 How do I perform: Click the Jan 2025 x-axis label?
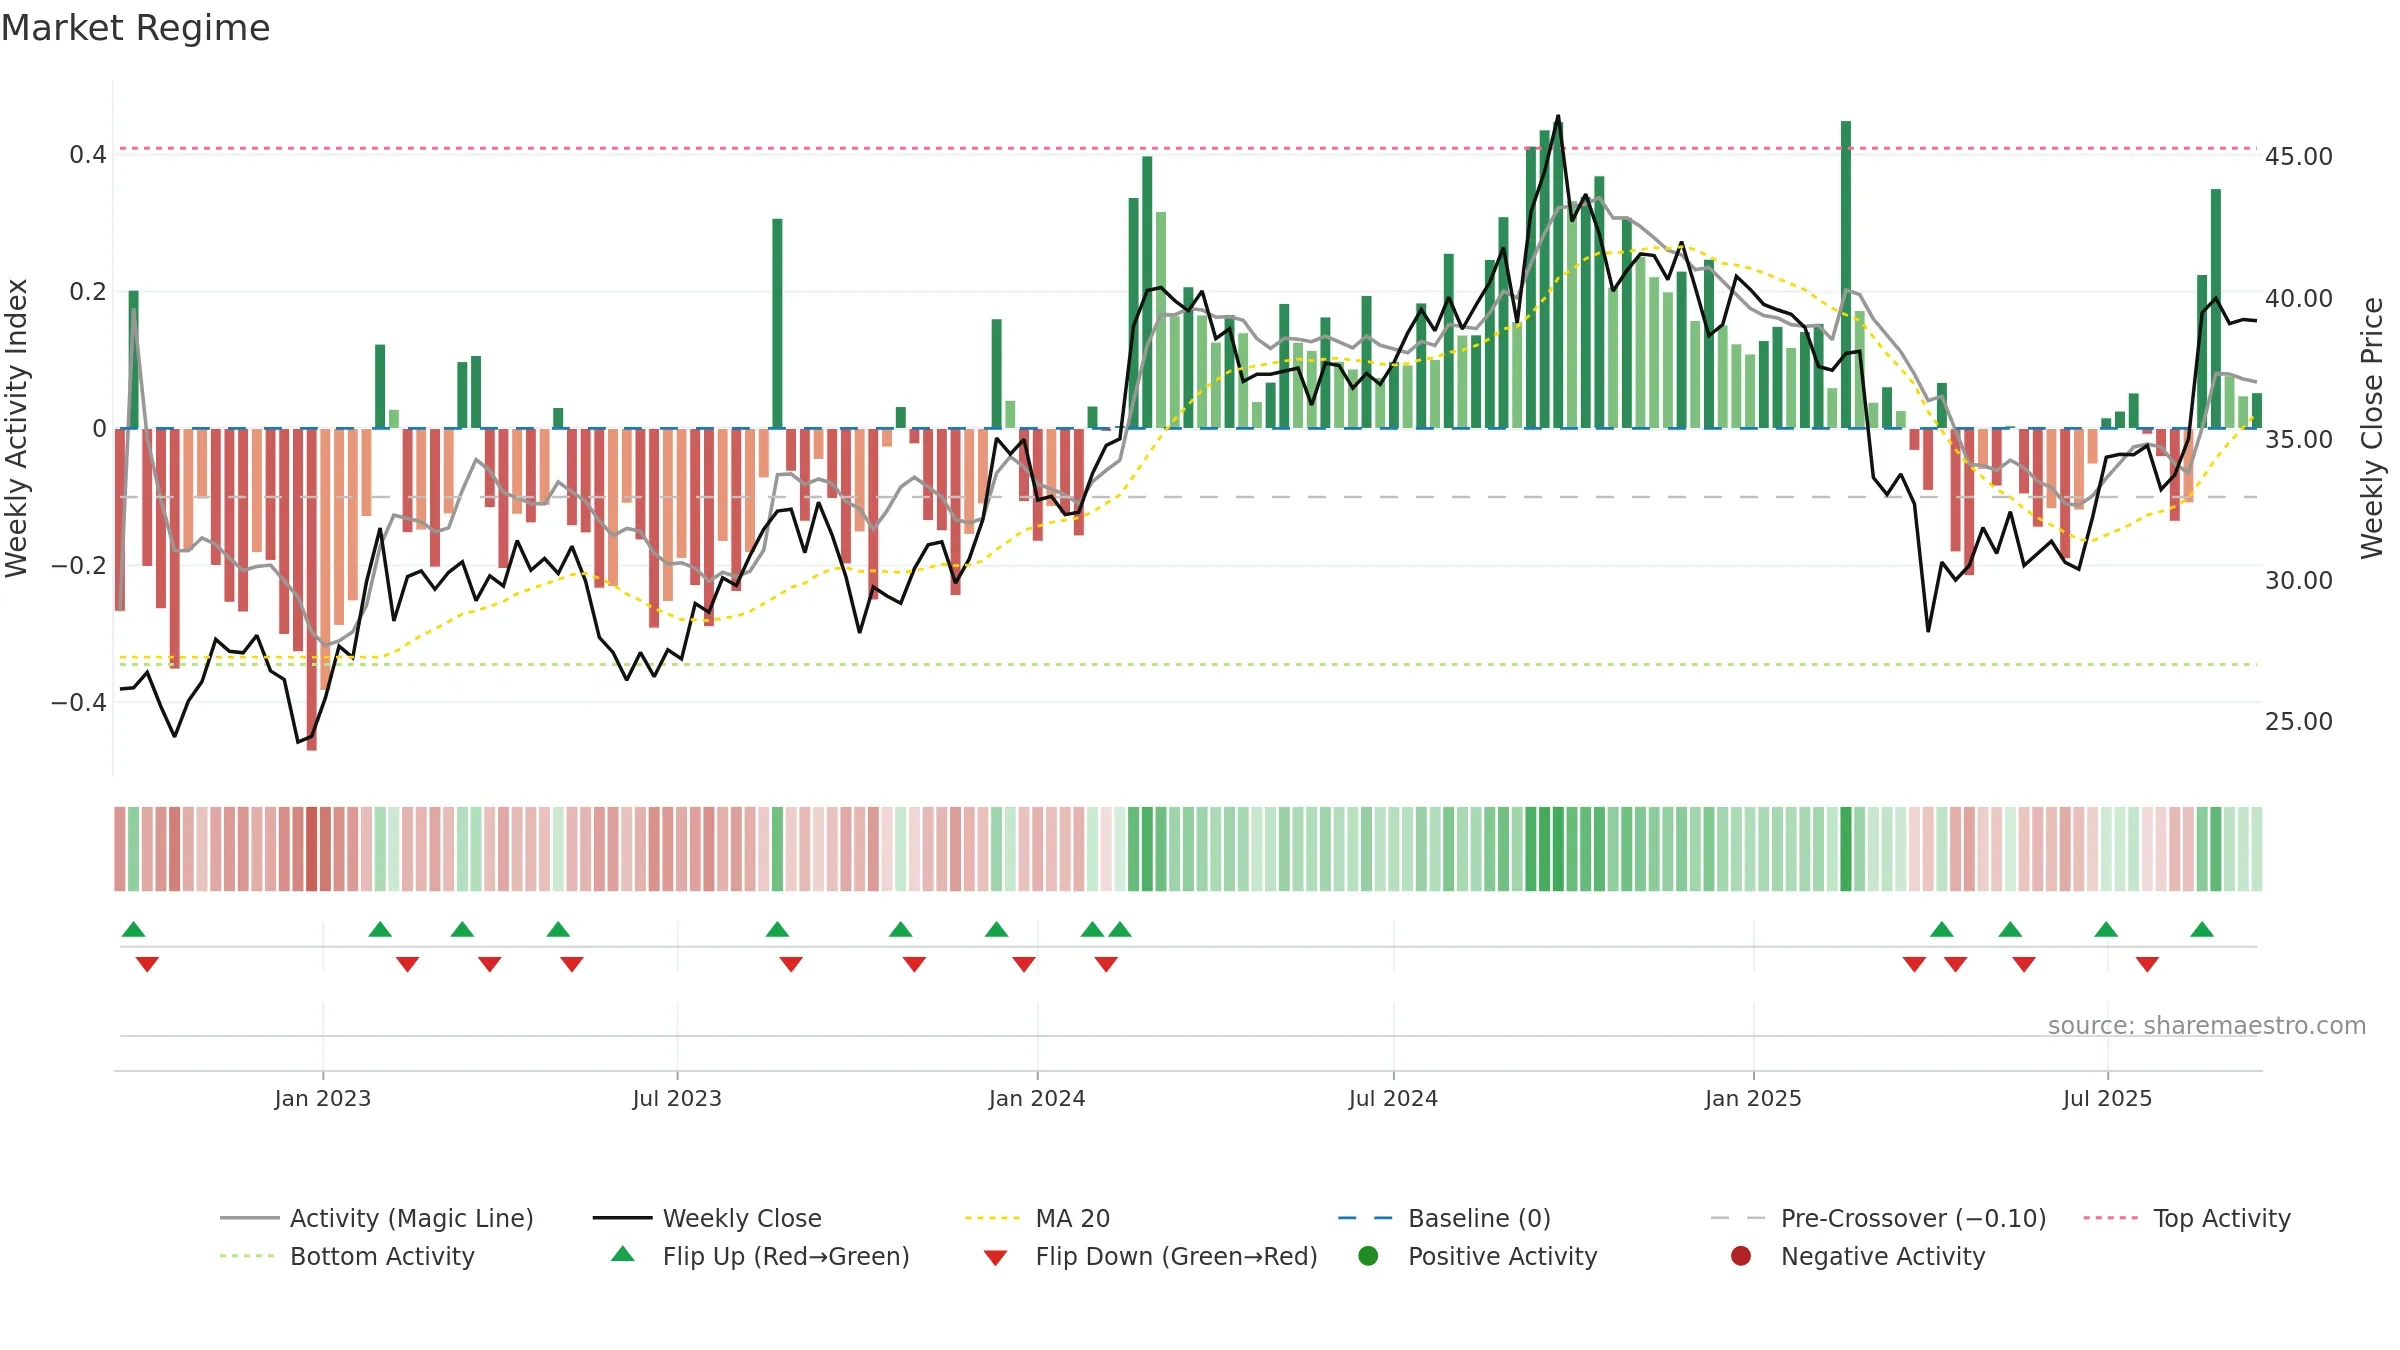1753,1098
